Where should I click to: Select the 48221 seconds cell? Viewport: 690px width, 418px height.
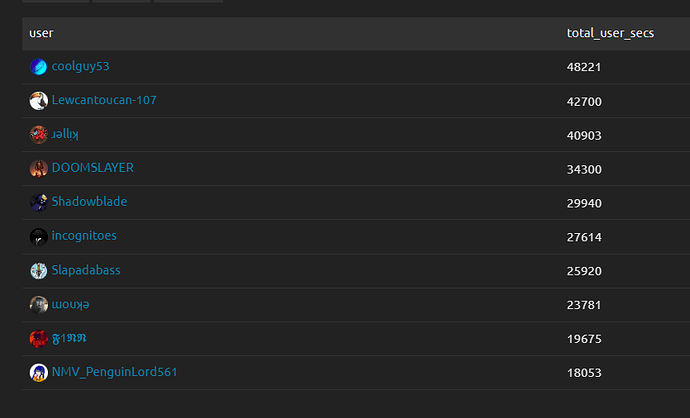pos(583,67)
